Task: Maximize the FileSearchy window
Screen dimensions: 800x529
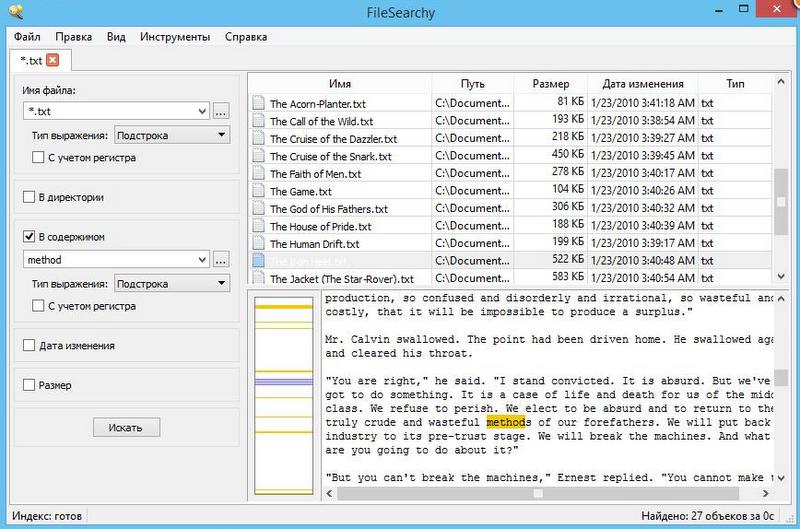Action: click(x=744, y=9)
